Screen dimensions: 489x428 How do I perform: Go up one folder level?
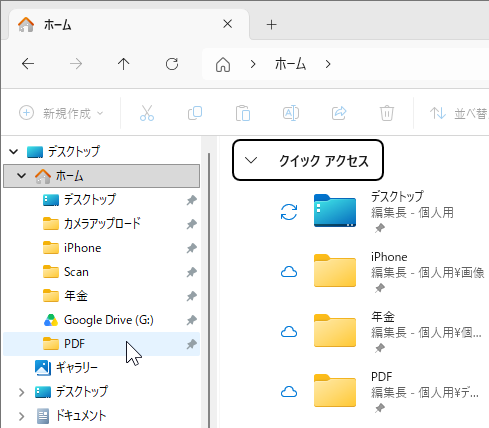tap(124, 64)
